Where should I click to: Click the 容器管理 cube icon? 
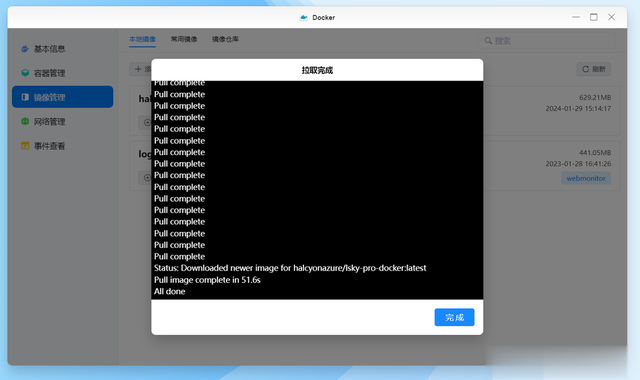click(x=25, y=73)
